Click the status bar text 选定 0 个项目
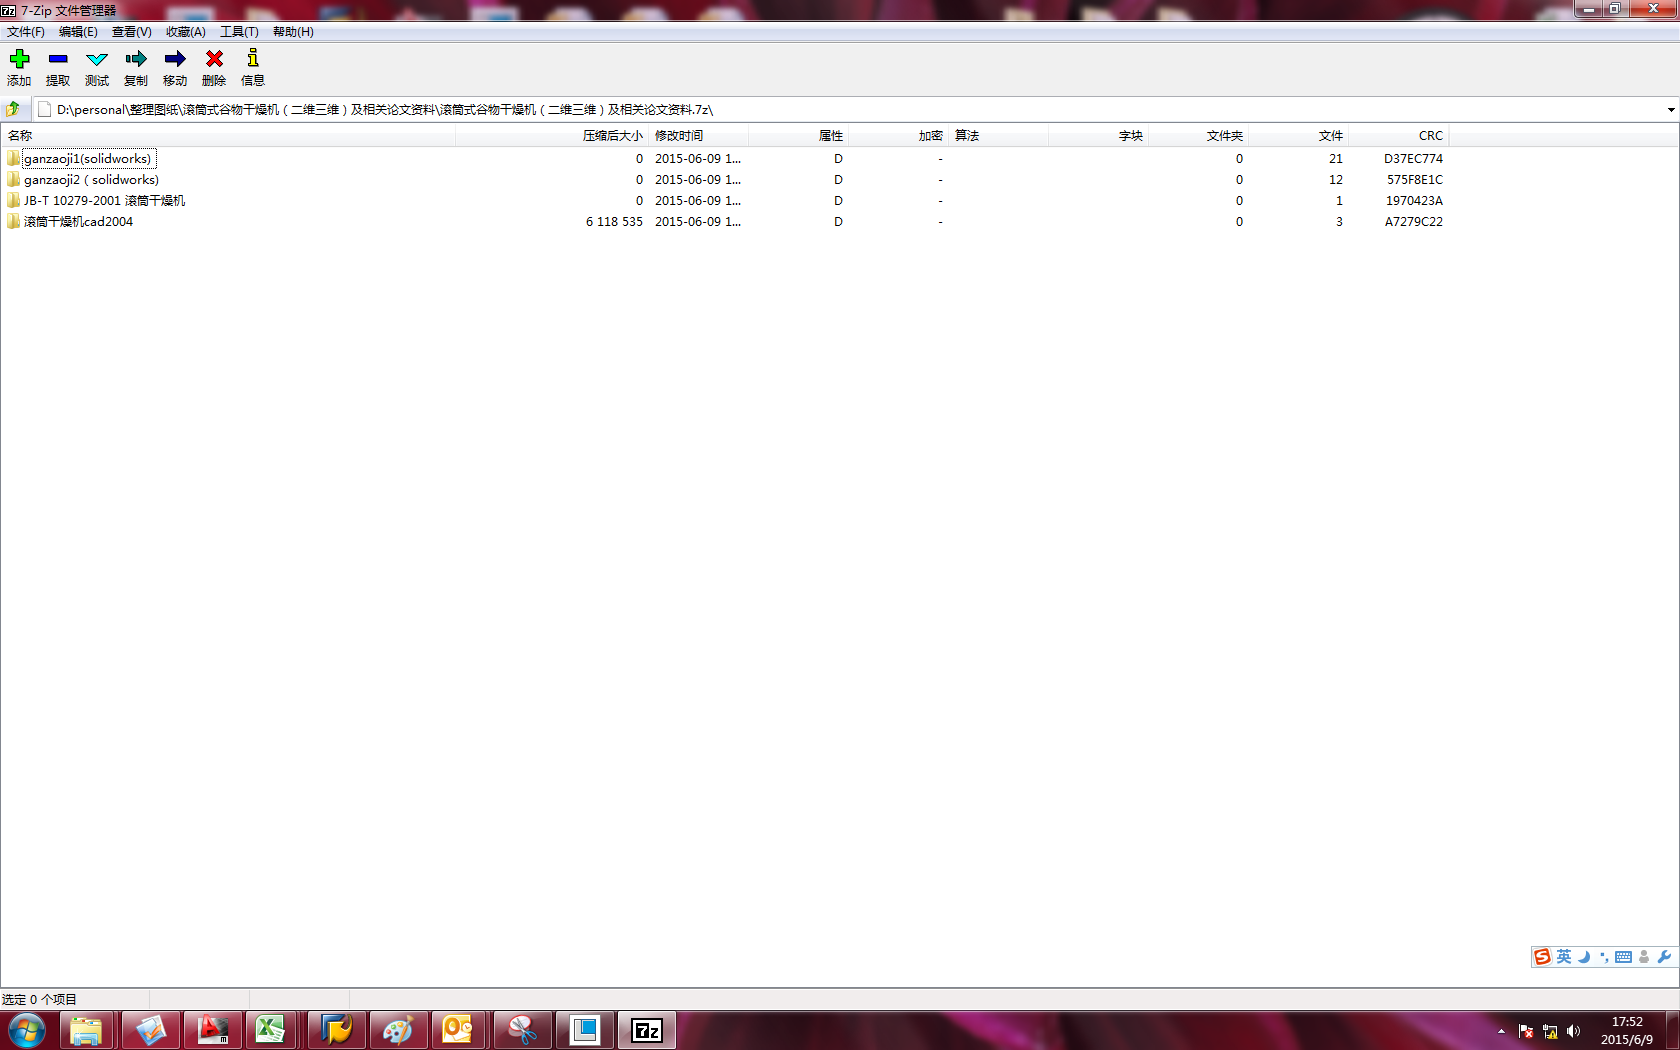 click(39, 999)
